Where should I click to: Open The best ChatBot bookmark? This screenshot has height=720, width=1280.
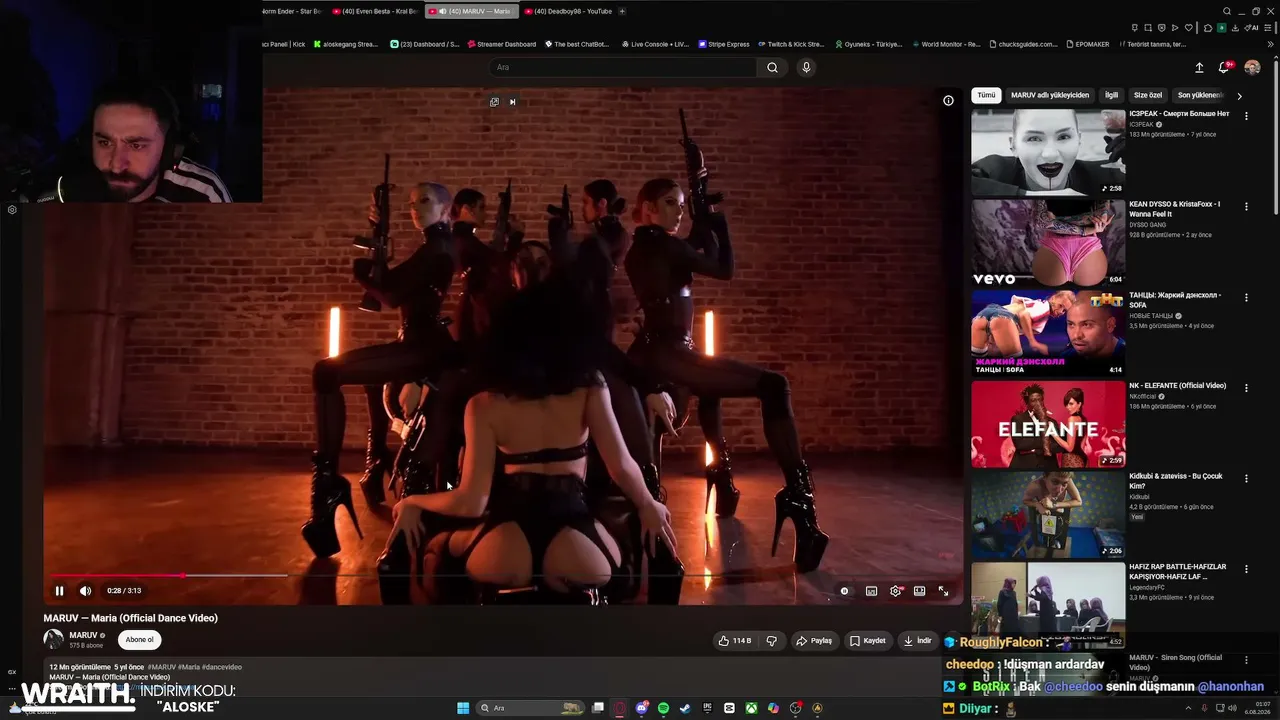pos(576,44)
